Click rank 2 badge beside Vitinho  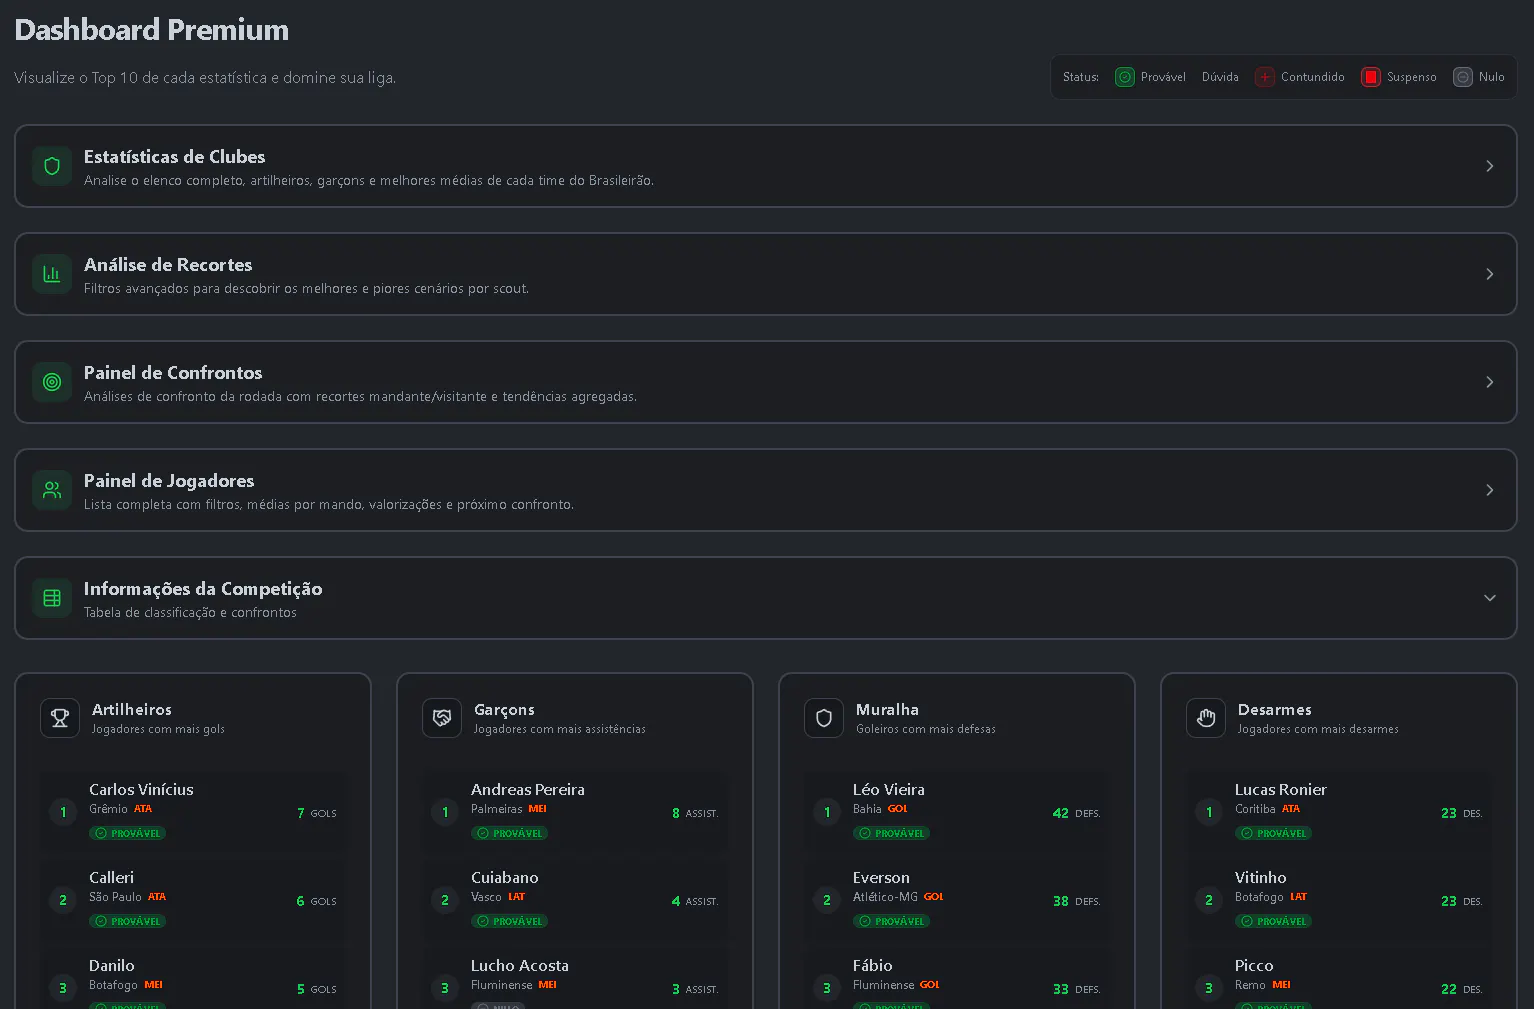click(1209, 900)
